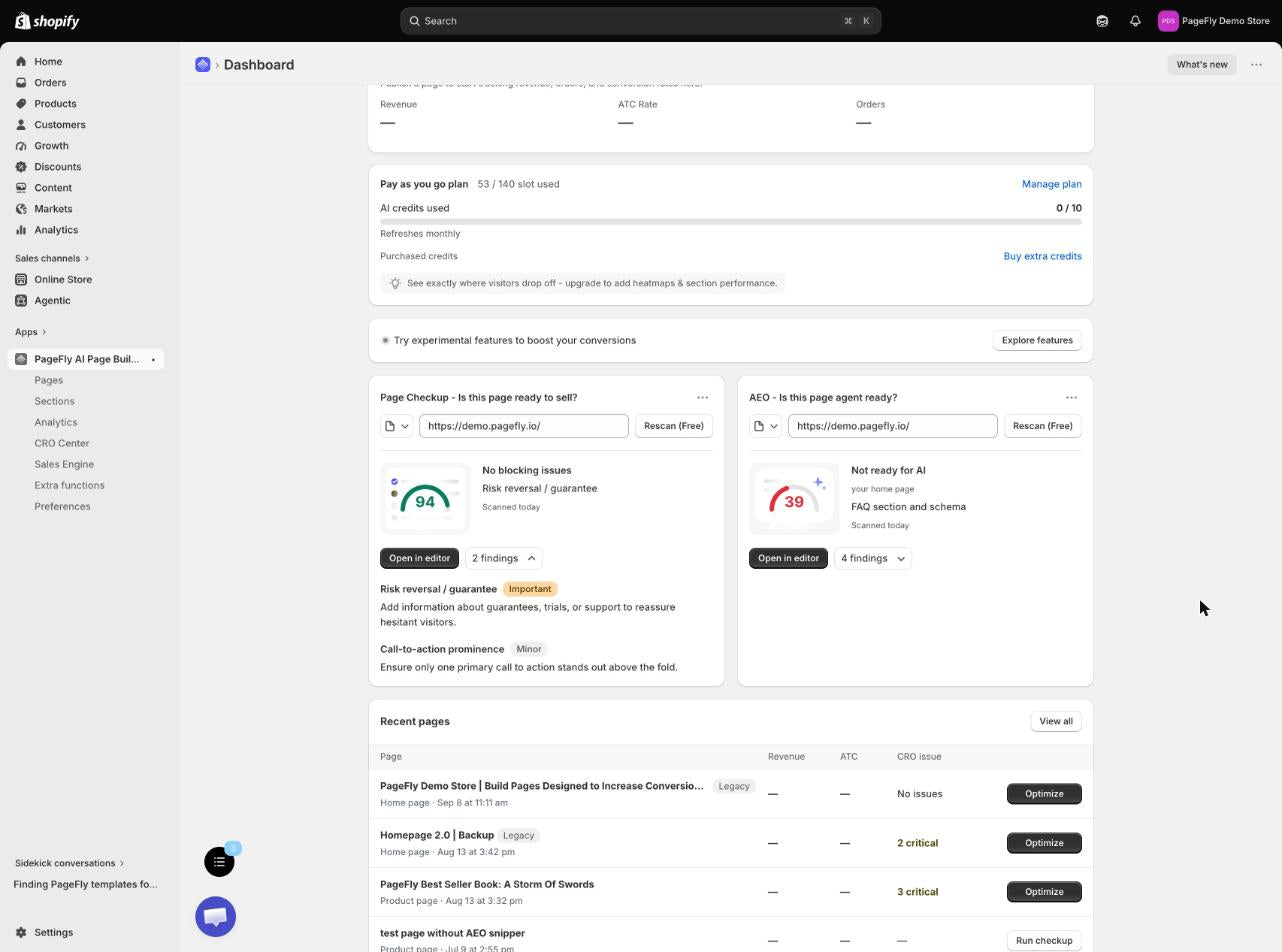Rescan the page in Page Checkup
The width and height of the screenshot is (1282, 952).
(674, 426)
